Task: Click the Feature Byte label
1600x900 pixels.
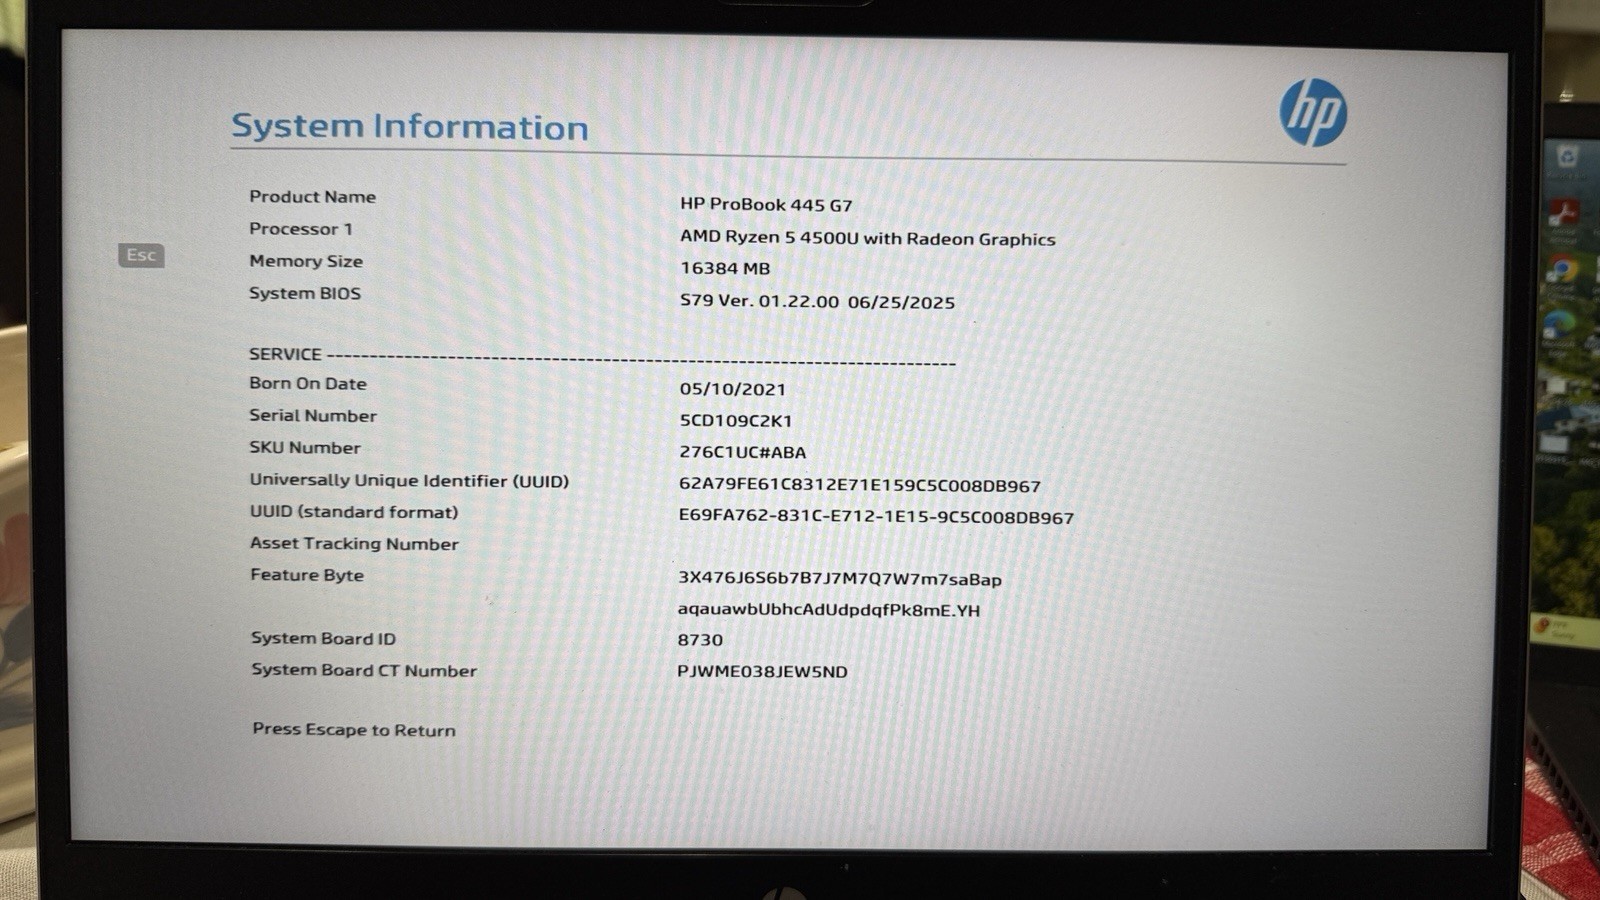Action: point(307,575)
